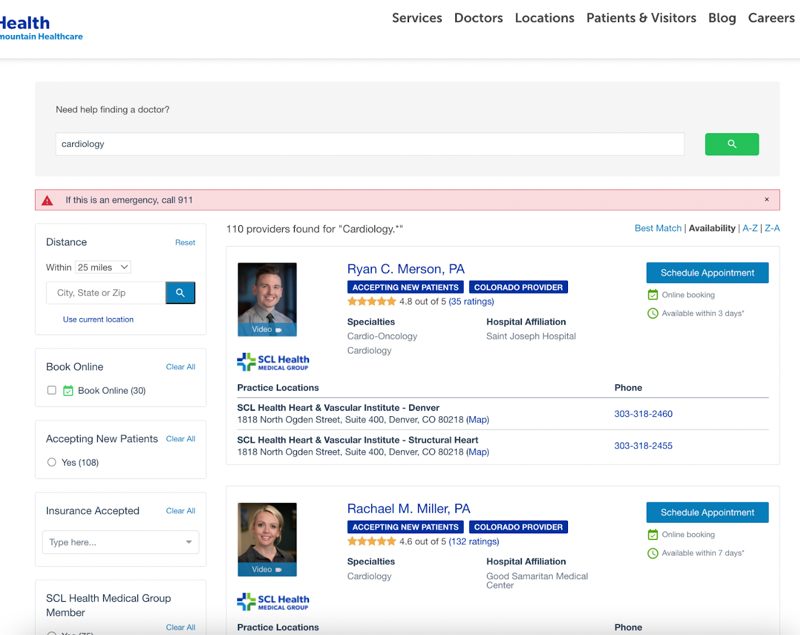Image resolution: width=800 pixels, height=635 pixels.
Task: Click Ryan Merson's star rating icons
Action: click(371, 301)
